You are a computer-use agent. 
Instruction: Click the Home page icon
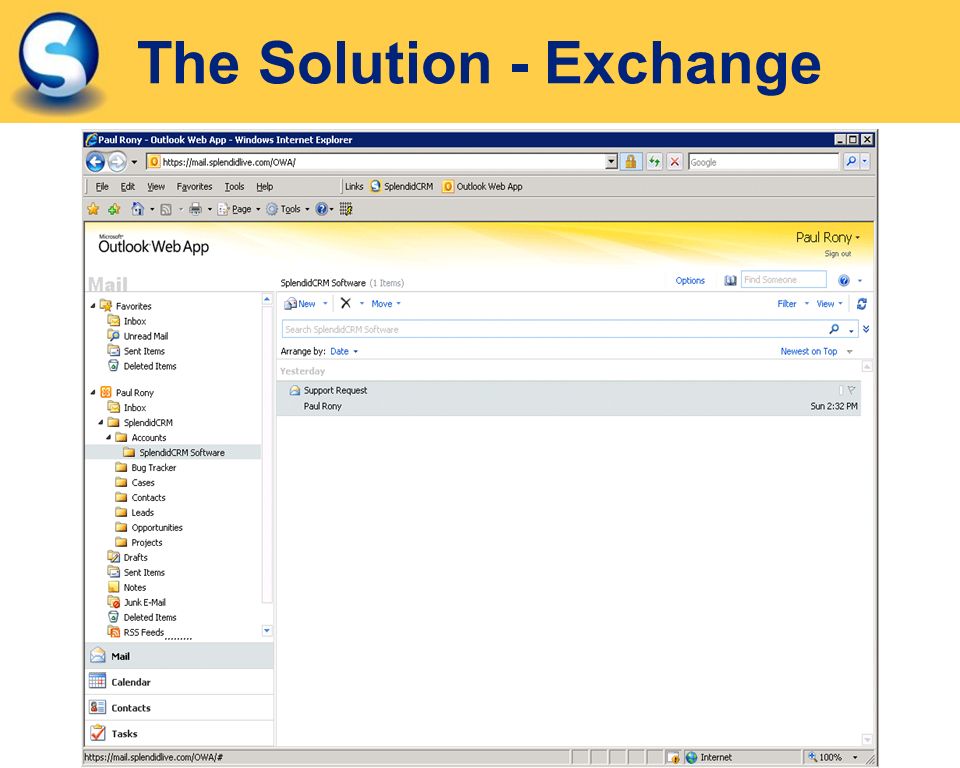pos(138,209)
